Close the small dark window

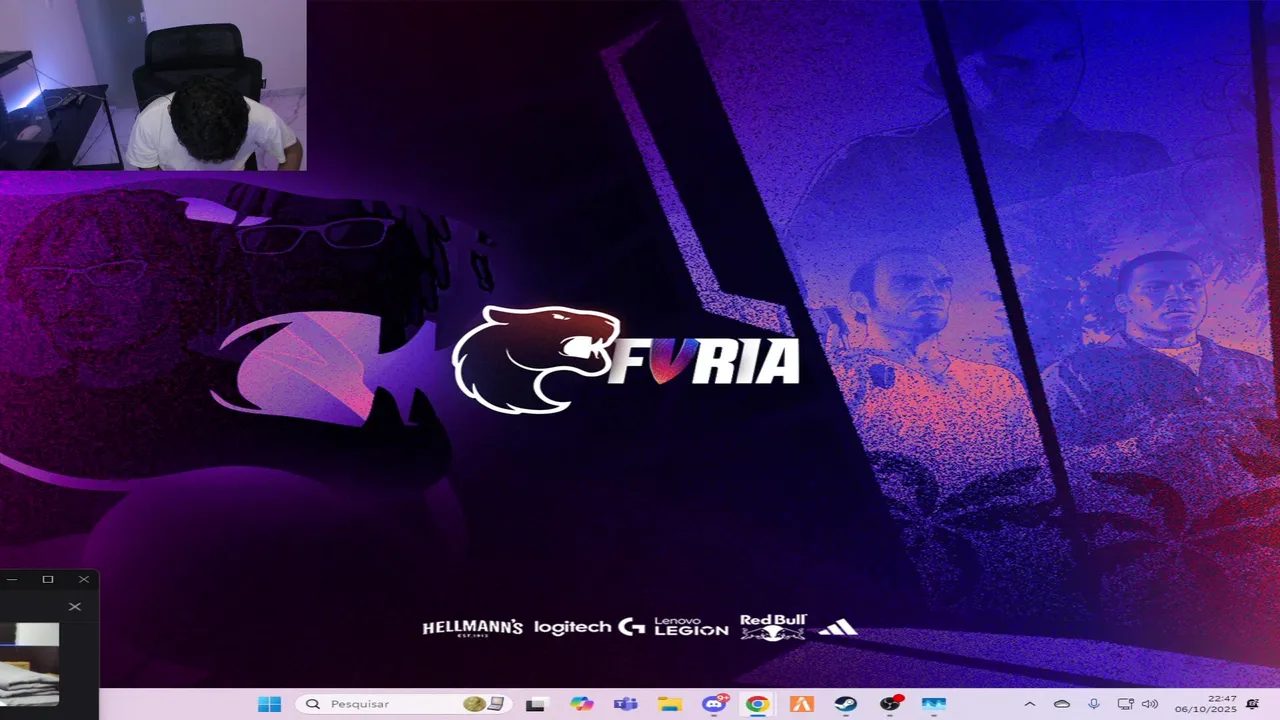(84, 579)
